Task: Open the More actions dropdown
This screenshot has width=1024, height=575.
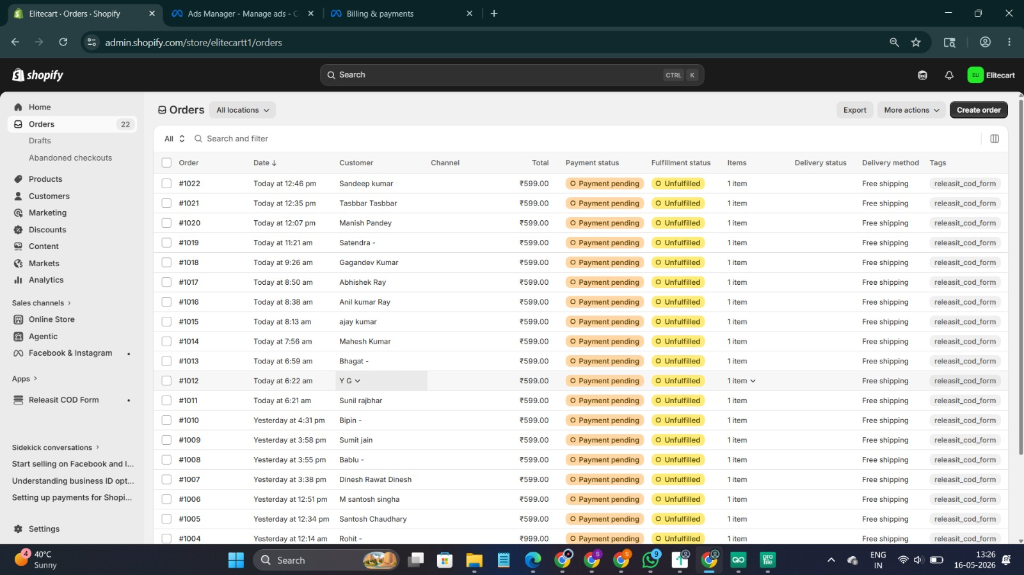Action: [911, 110]
